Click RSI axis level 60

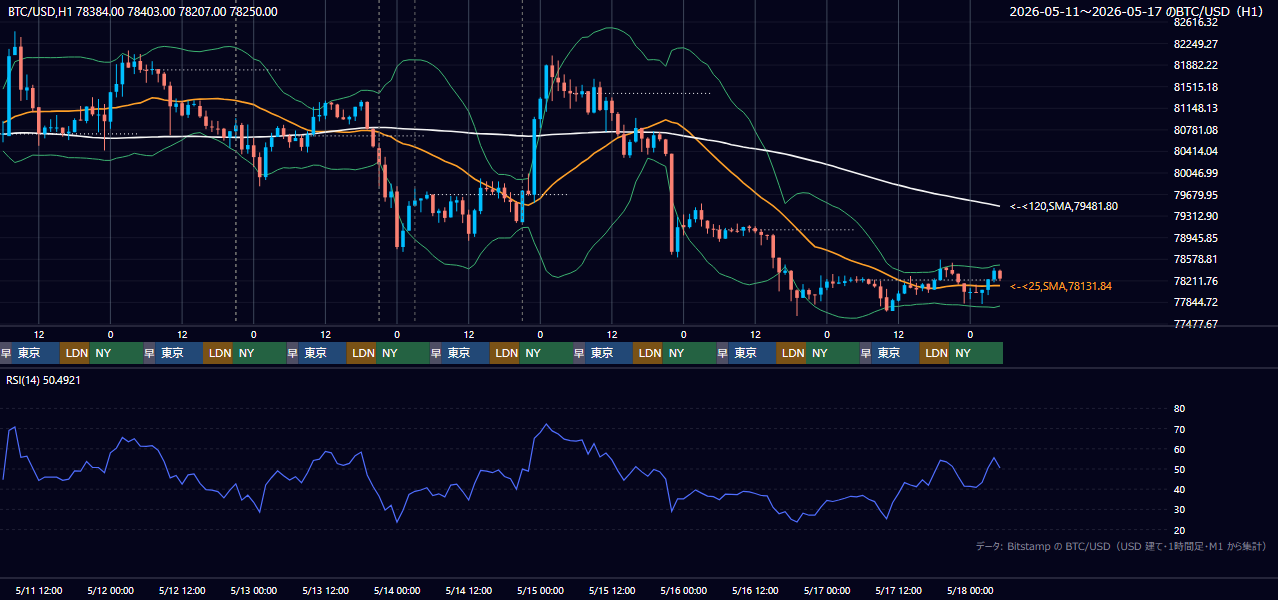pos(1179,449)
